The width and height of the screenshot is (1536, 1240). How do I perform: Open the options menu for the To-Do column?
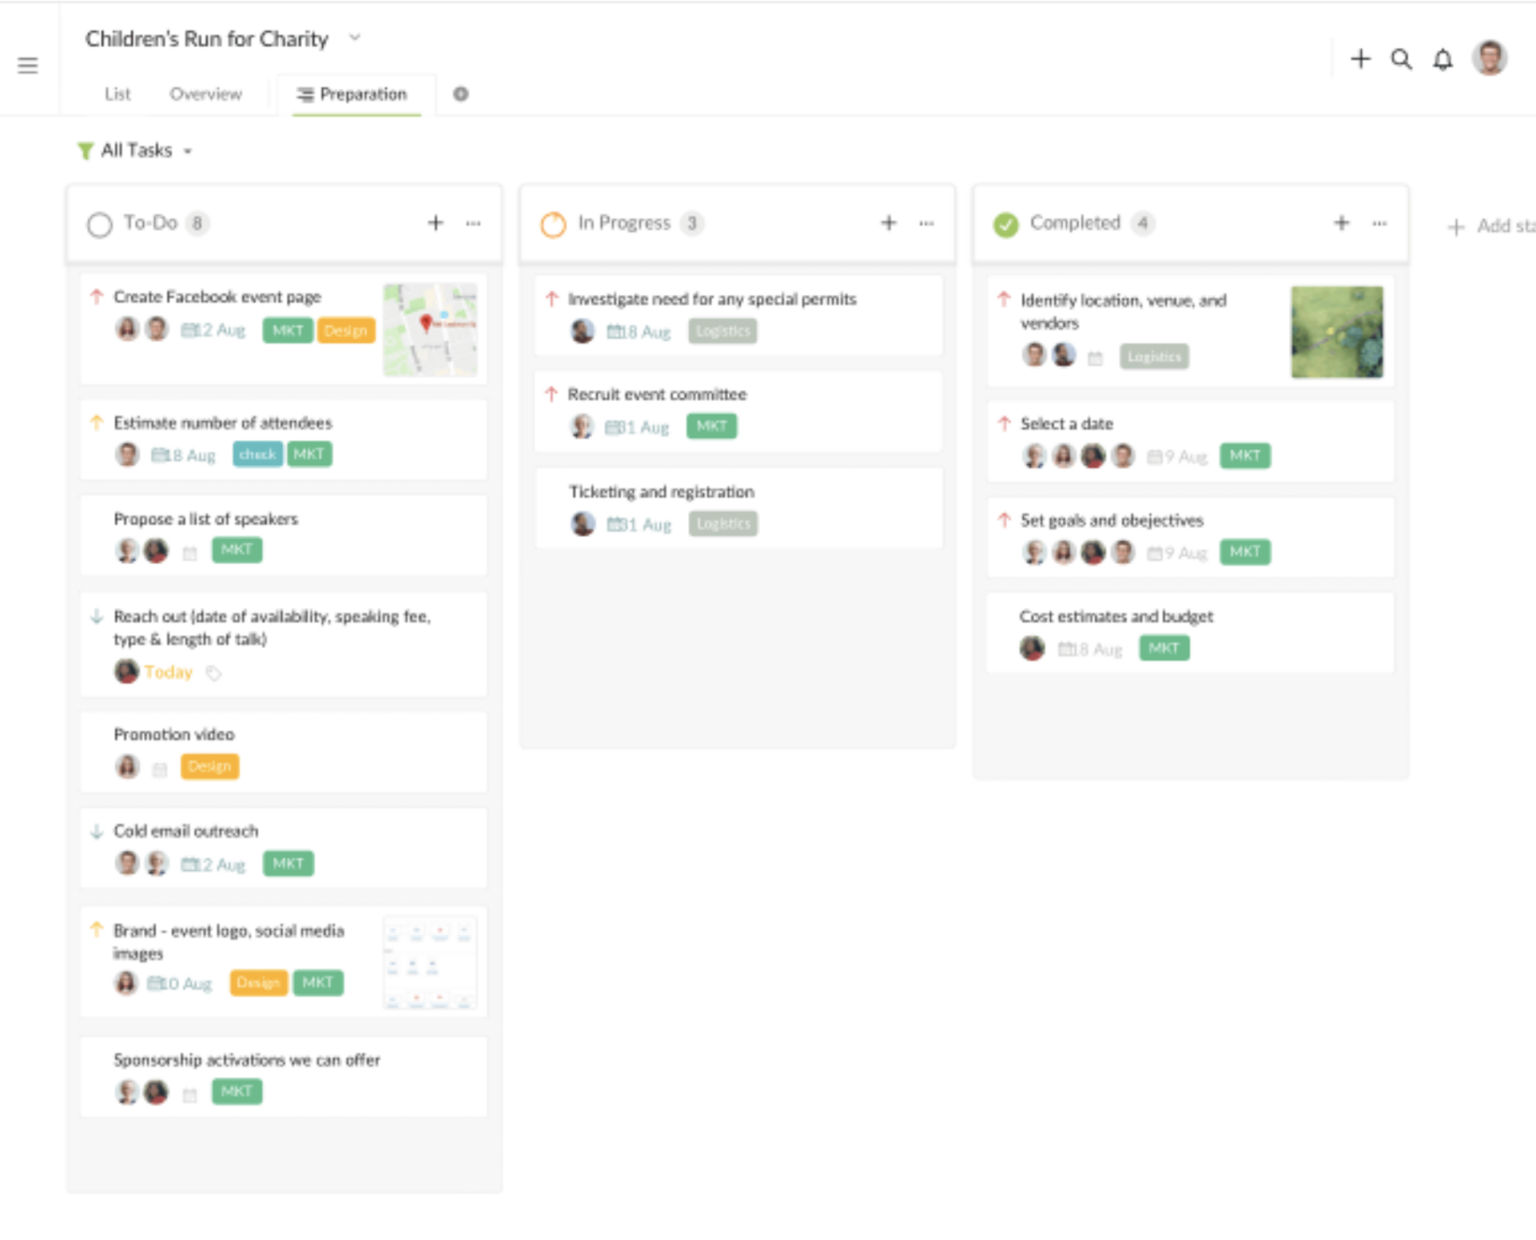tap(472, 223)
